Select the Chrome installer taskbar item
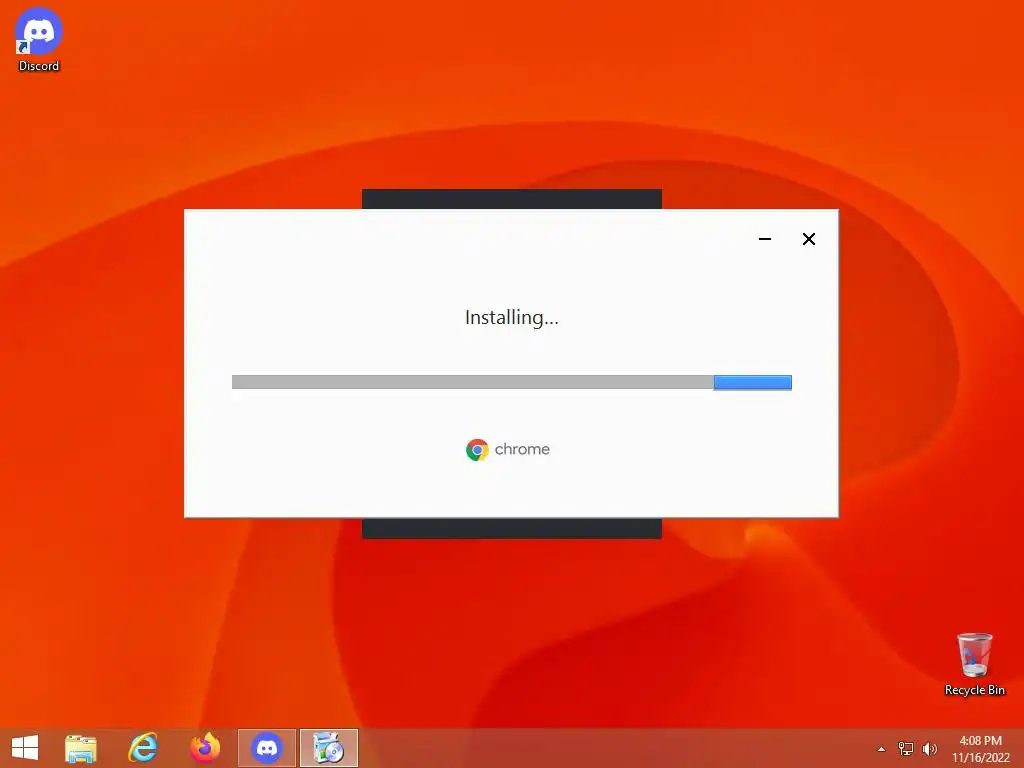The width and height of the screenshot is (1024, 768). pyautogui.click(x=328, y=748)
